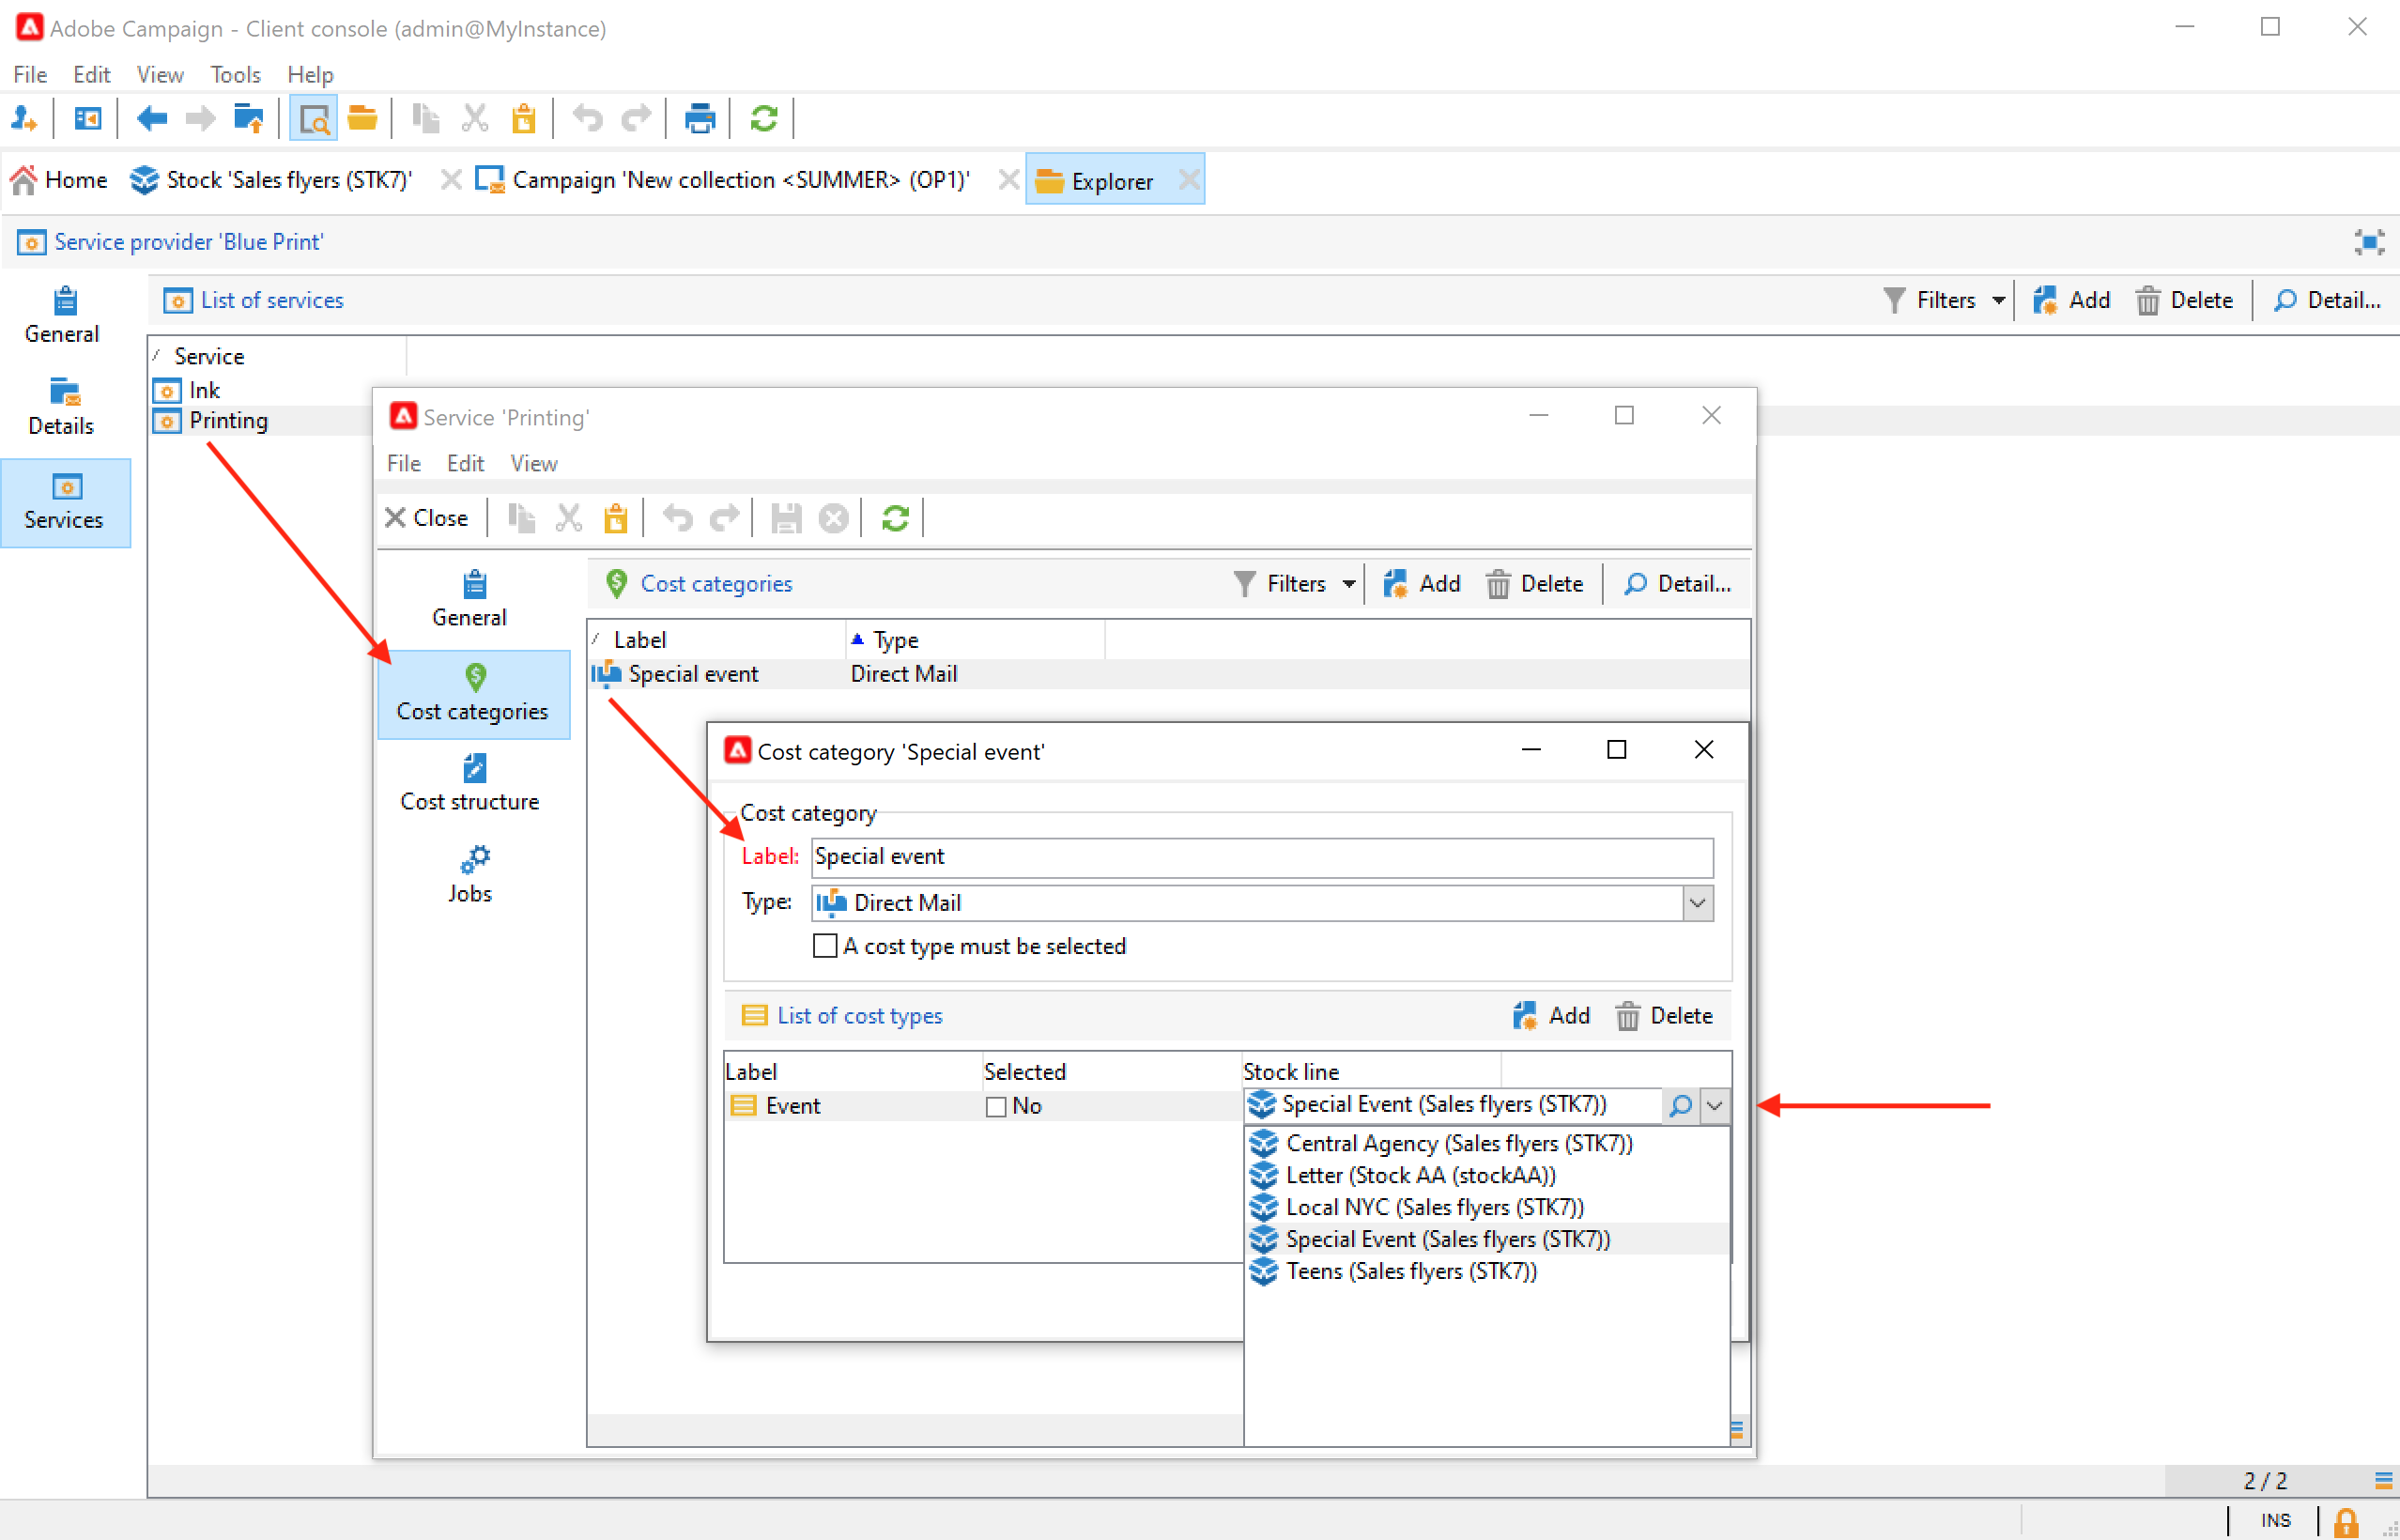Click the green Refresh icon in main toolbar
The image size is (2400, 1540).
764,119
